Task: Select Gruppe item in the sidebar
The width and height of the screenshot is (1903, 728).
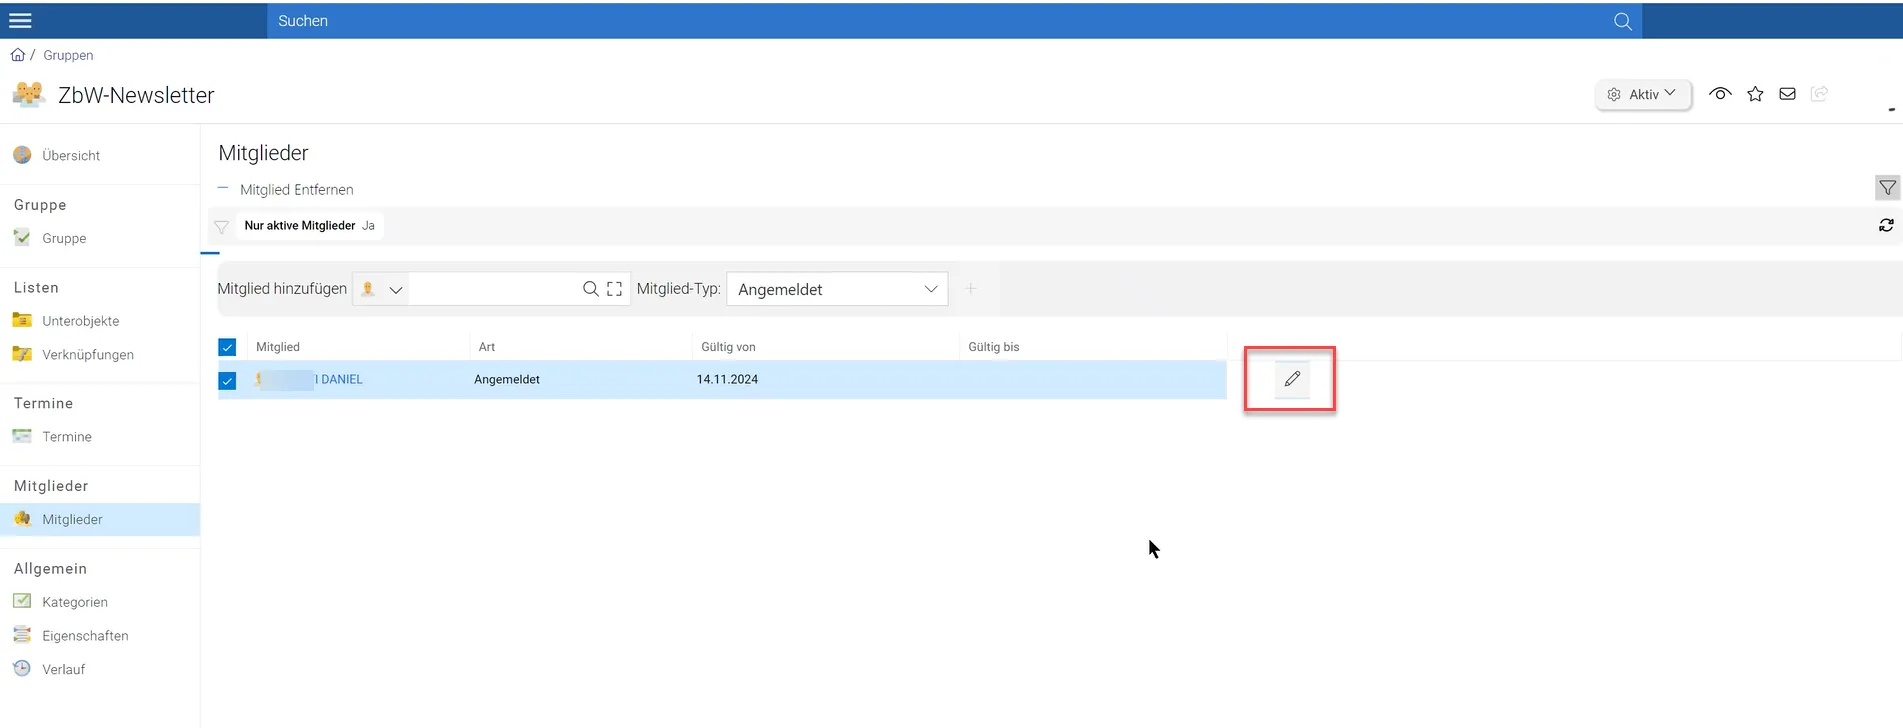Action: [100, 238]
